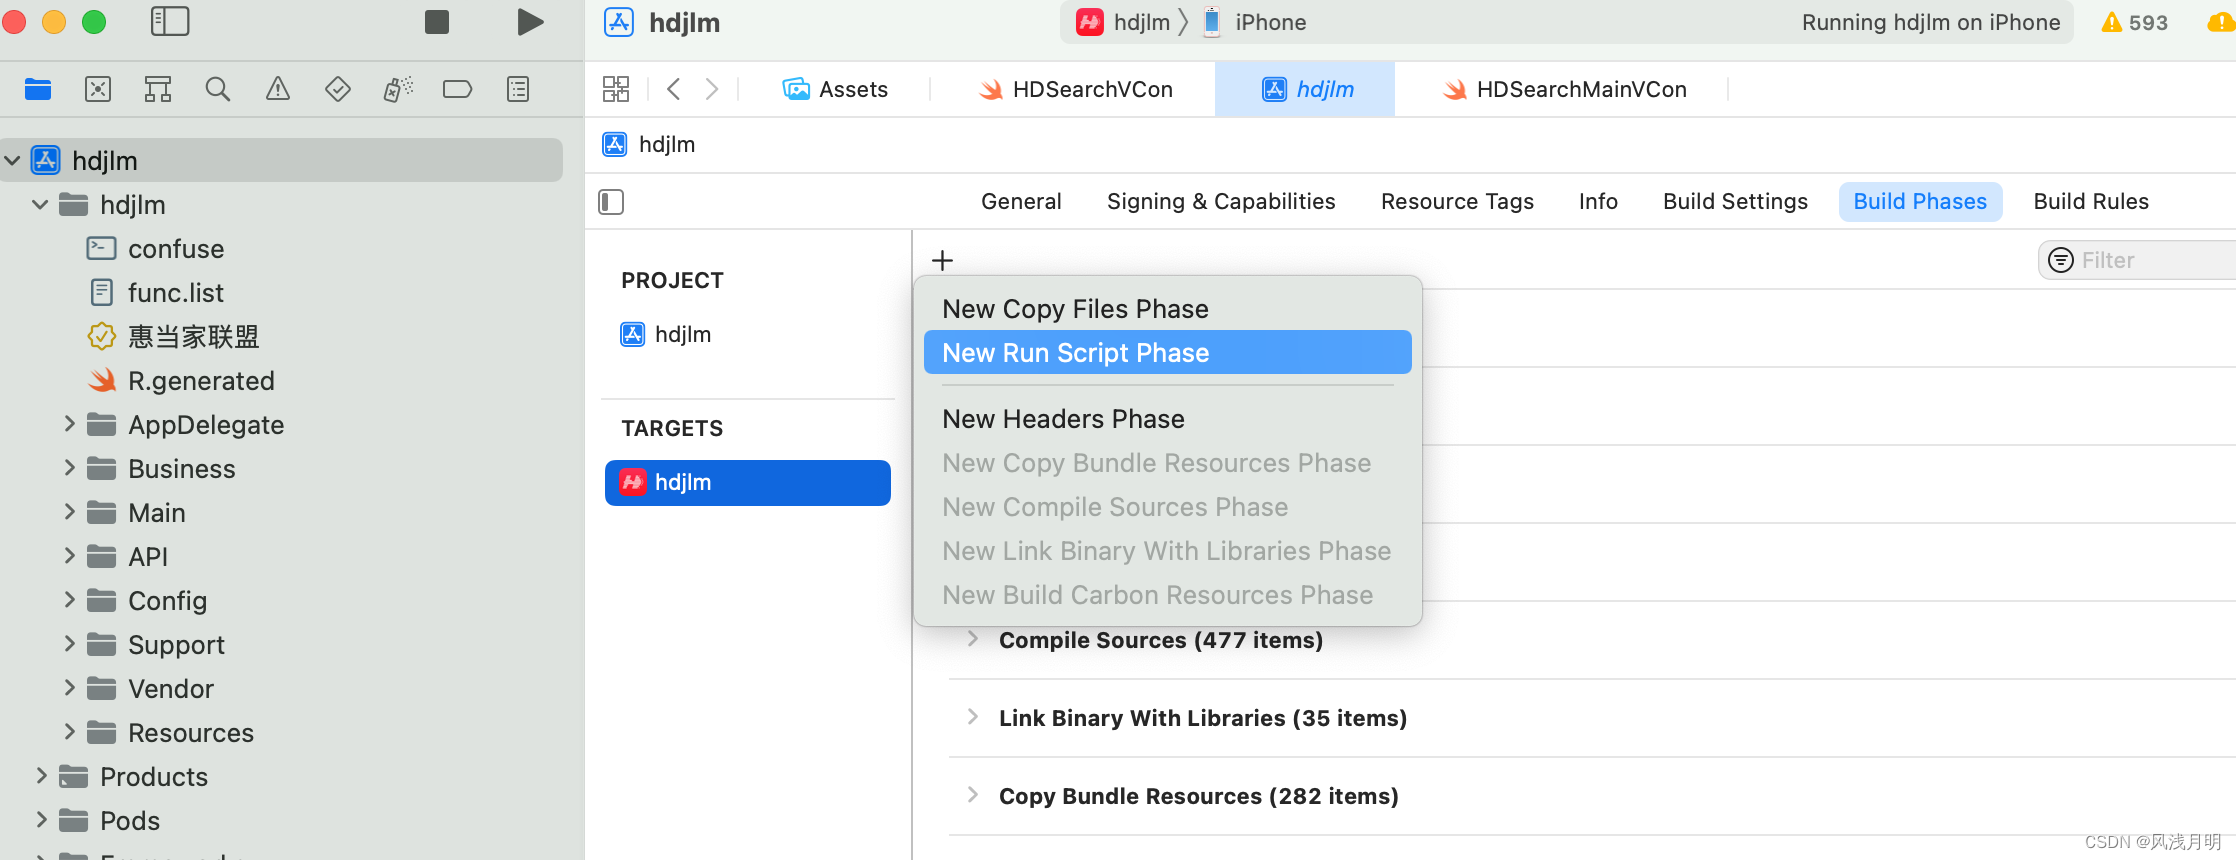Open the General settings tab
Viewport: 2236px width, 860px height.
point(1021,201)
